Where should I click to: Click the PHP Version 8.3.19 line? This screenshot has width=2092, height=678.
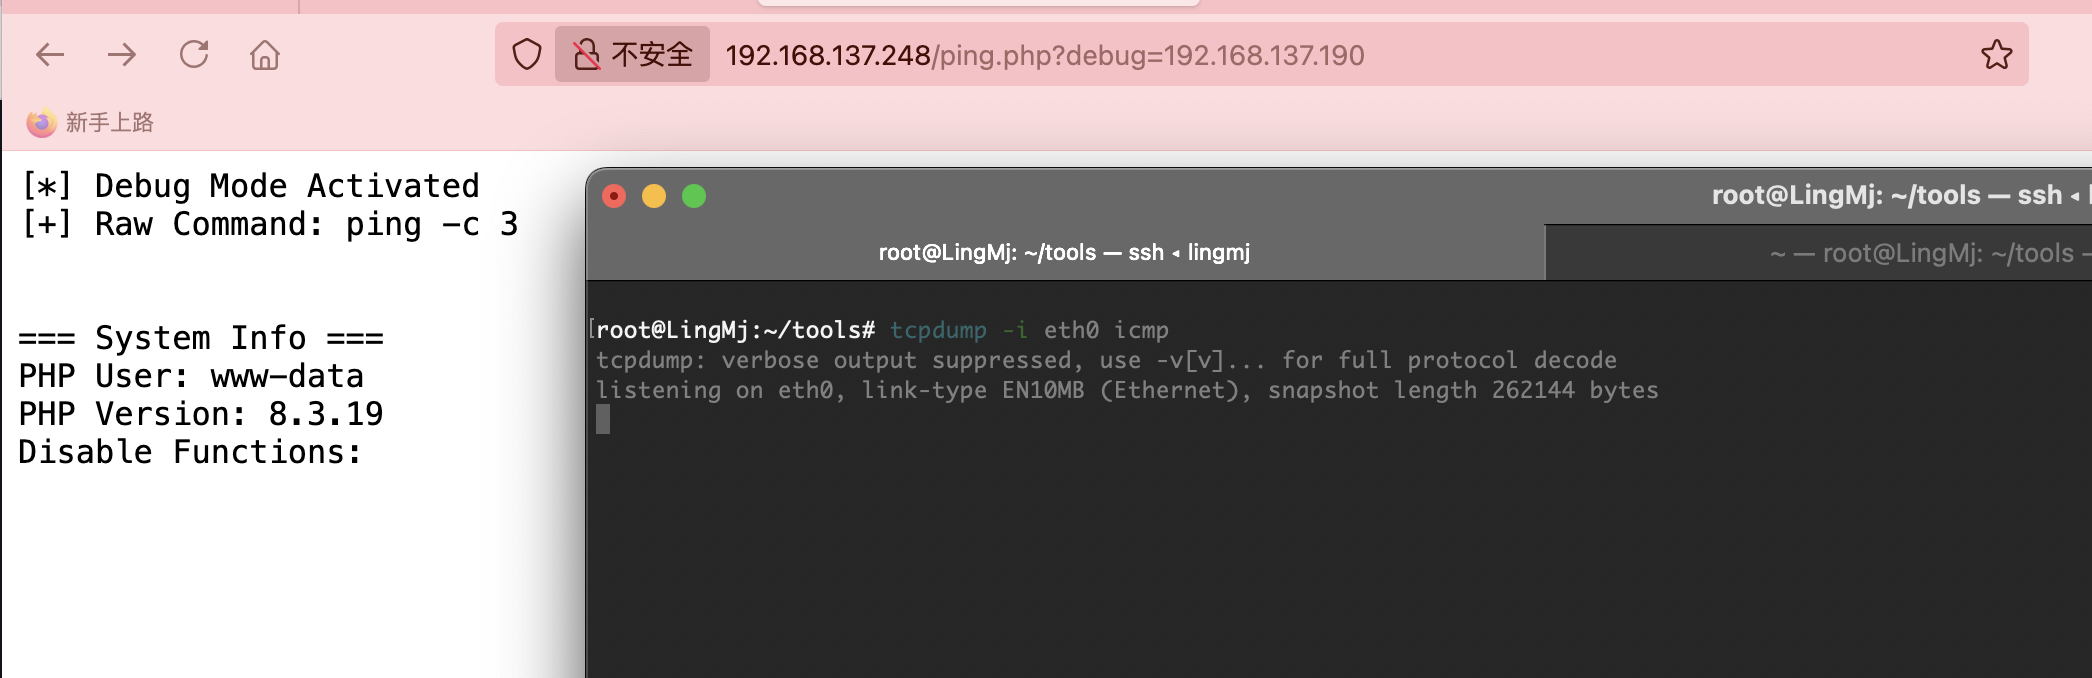tap(201, 413)
